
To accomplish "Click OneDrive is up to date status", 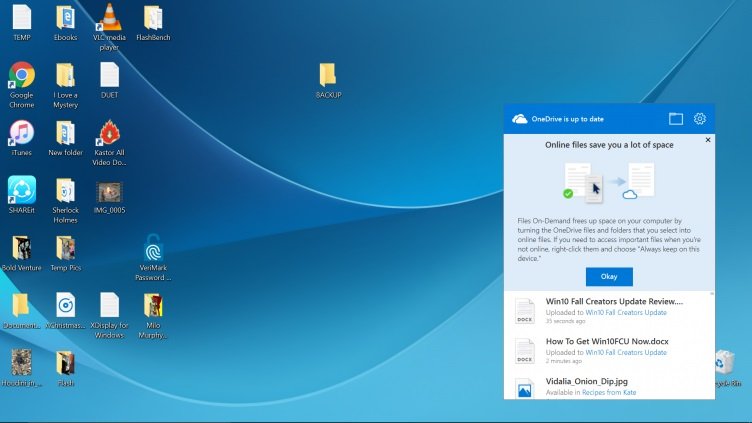I will tap(567, 119).
